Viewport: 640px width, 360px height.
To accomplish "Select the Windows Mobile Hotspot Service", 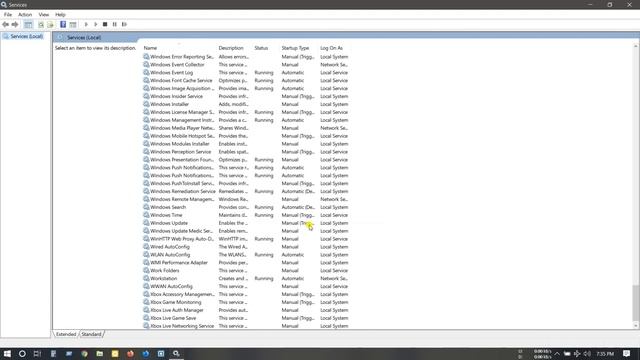I will click(x=246, y=136).
